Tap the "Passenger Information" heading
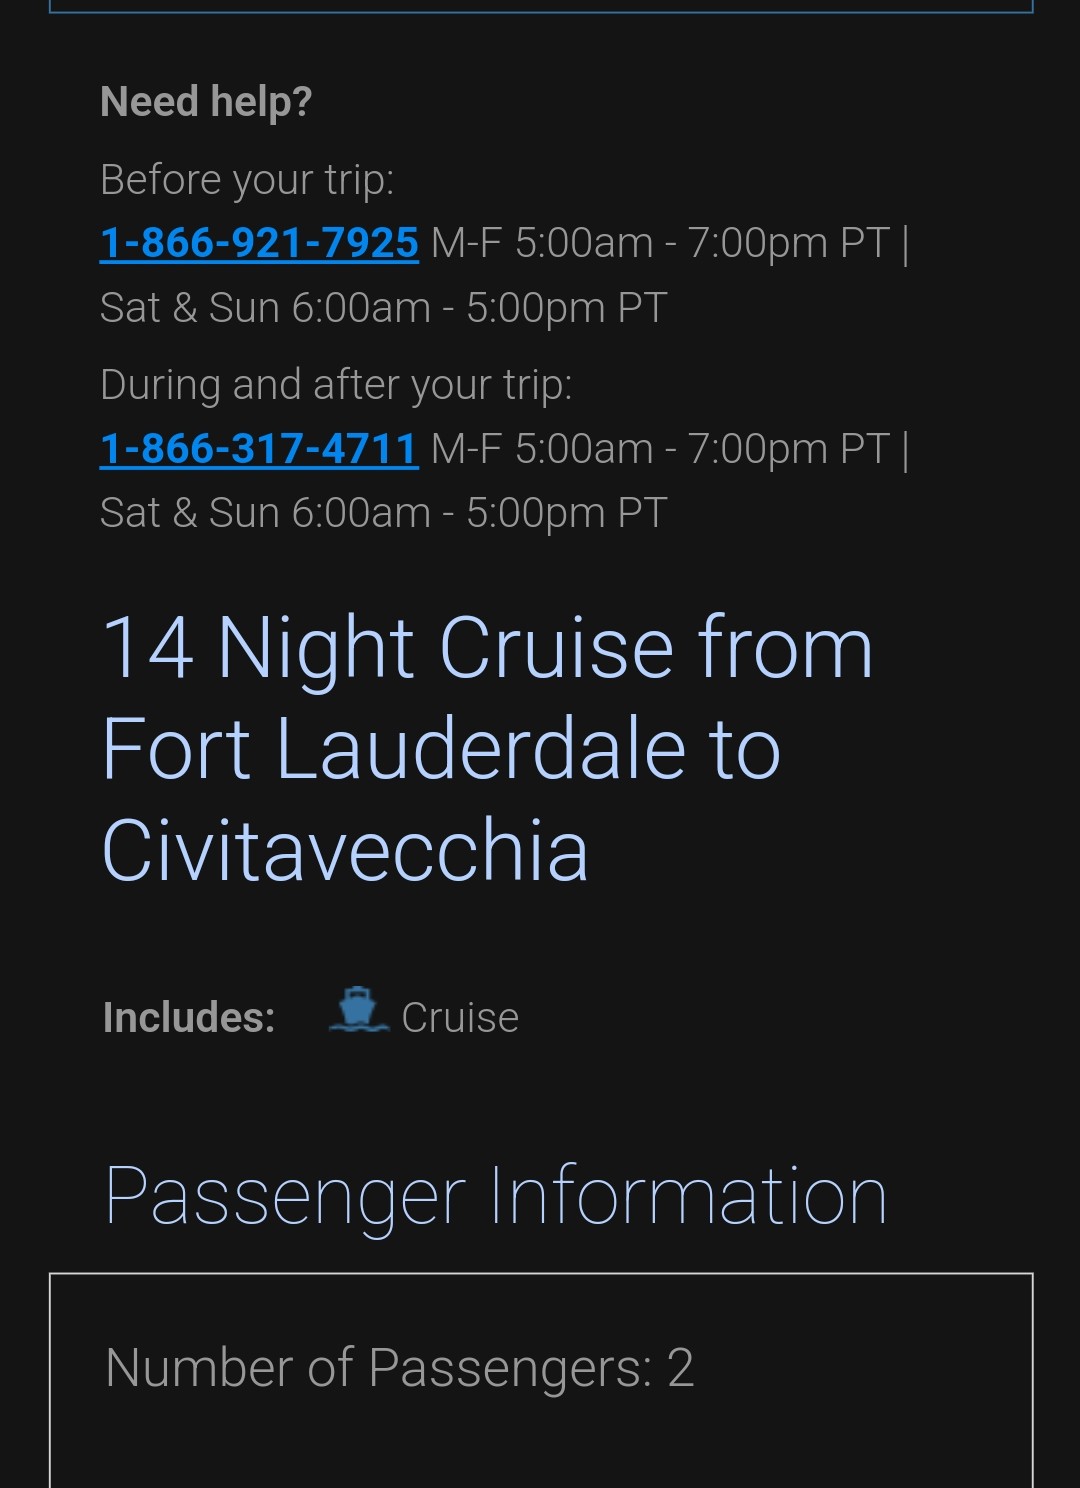 (495, 1196)
